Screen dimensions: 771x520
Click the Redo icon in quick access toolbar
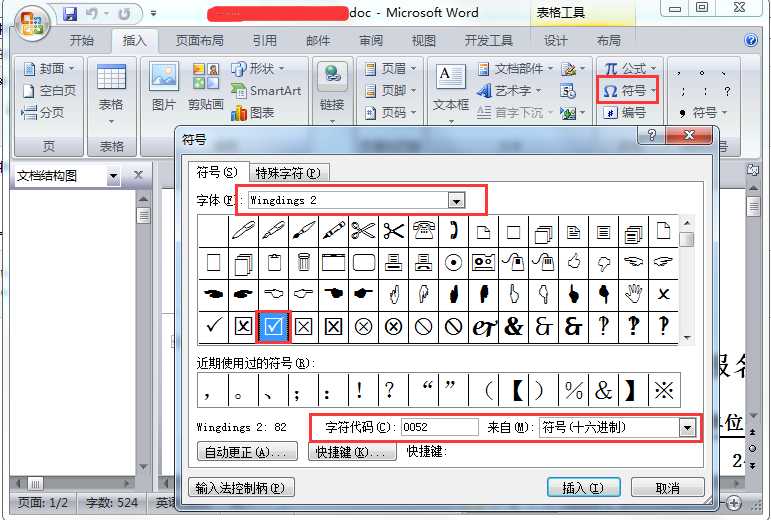point(124,14)
